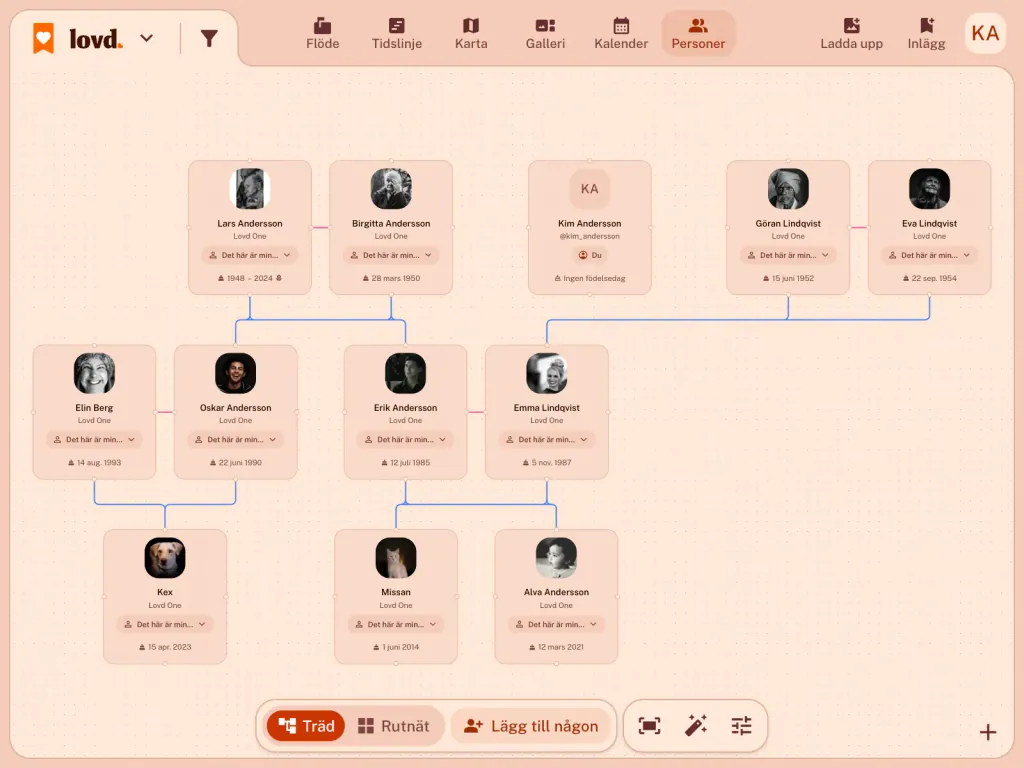Switch to Träd tree view

(x=306, y=726)
